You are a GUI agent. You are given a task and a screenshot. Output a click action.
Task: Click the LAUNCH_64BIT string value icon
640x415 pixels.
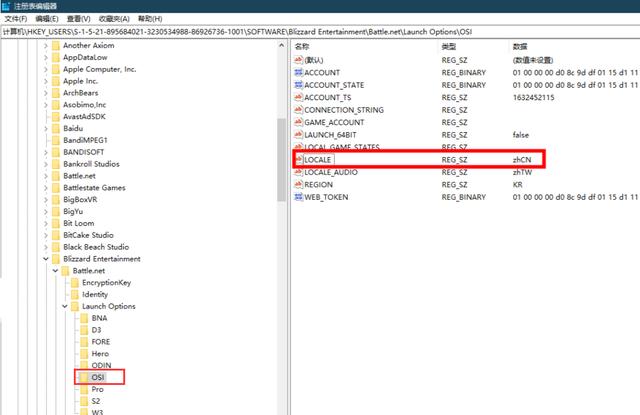(x=298, y=135)
